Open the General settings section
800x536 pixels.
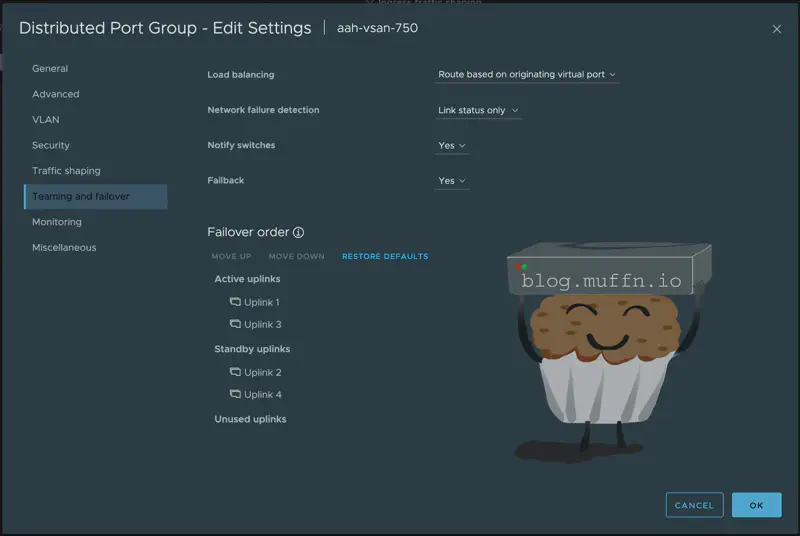(x=50, y=69)
